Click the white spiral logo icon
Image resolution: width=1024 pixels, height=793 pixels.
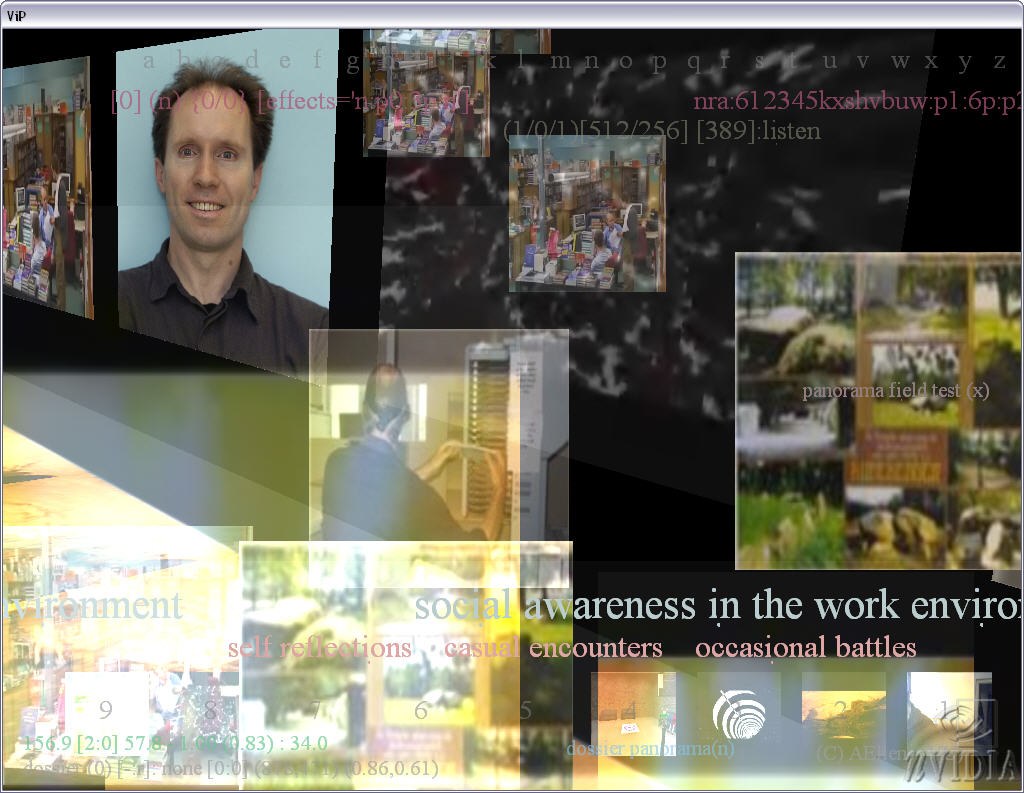(738, 713)
